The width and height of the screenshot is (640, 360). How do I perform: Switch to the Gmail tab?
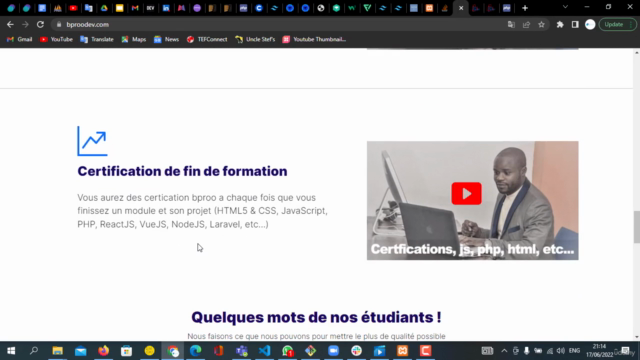click(x=135, y=8)
